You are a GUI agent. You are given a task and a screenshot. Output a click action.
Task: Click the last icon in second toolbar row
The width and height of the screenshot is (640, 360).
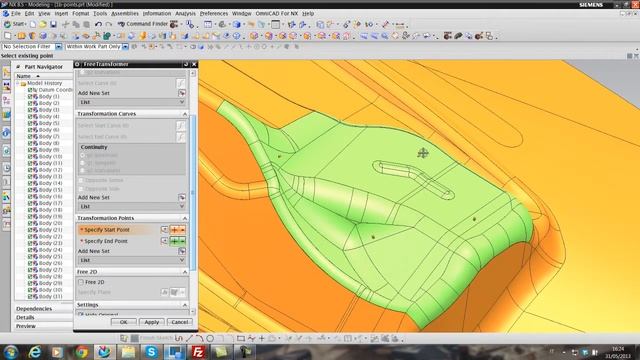[x=489, y=36]
